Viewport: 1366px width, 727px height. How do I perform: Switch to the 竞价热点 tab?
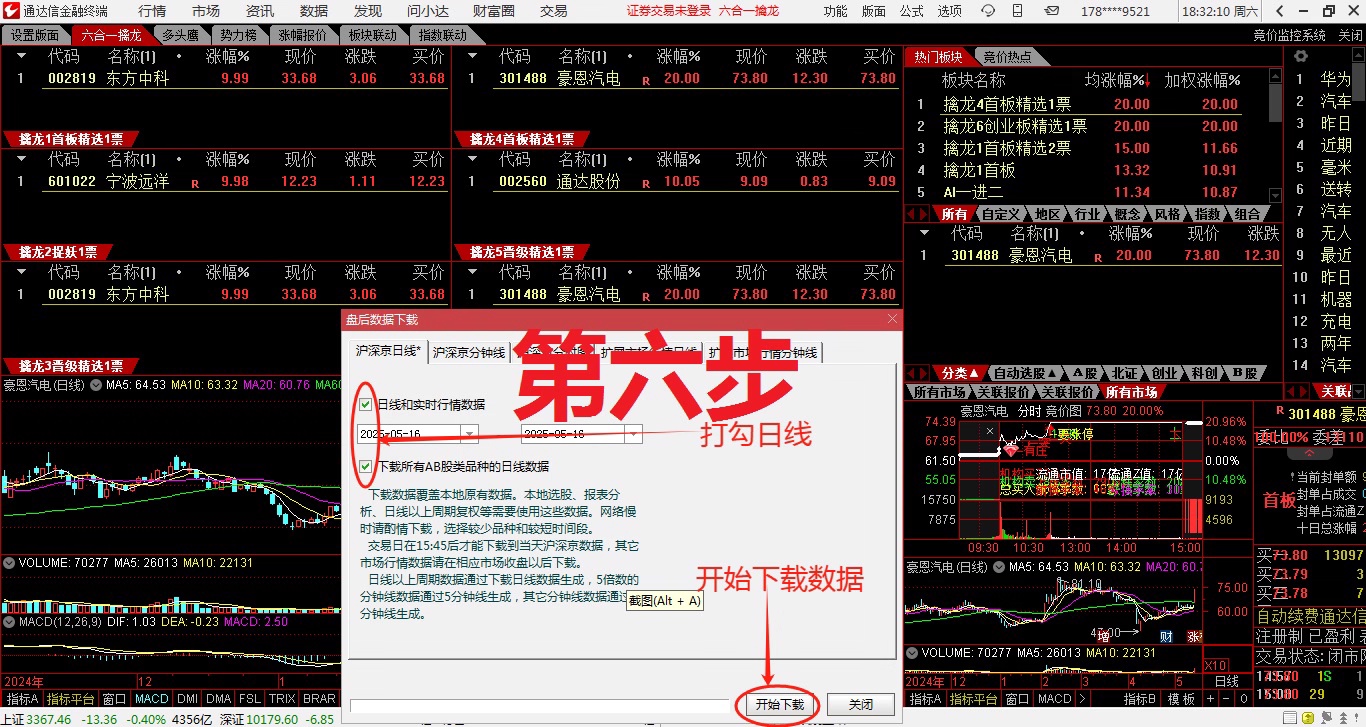[x=1007, y=56]
